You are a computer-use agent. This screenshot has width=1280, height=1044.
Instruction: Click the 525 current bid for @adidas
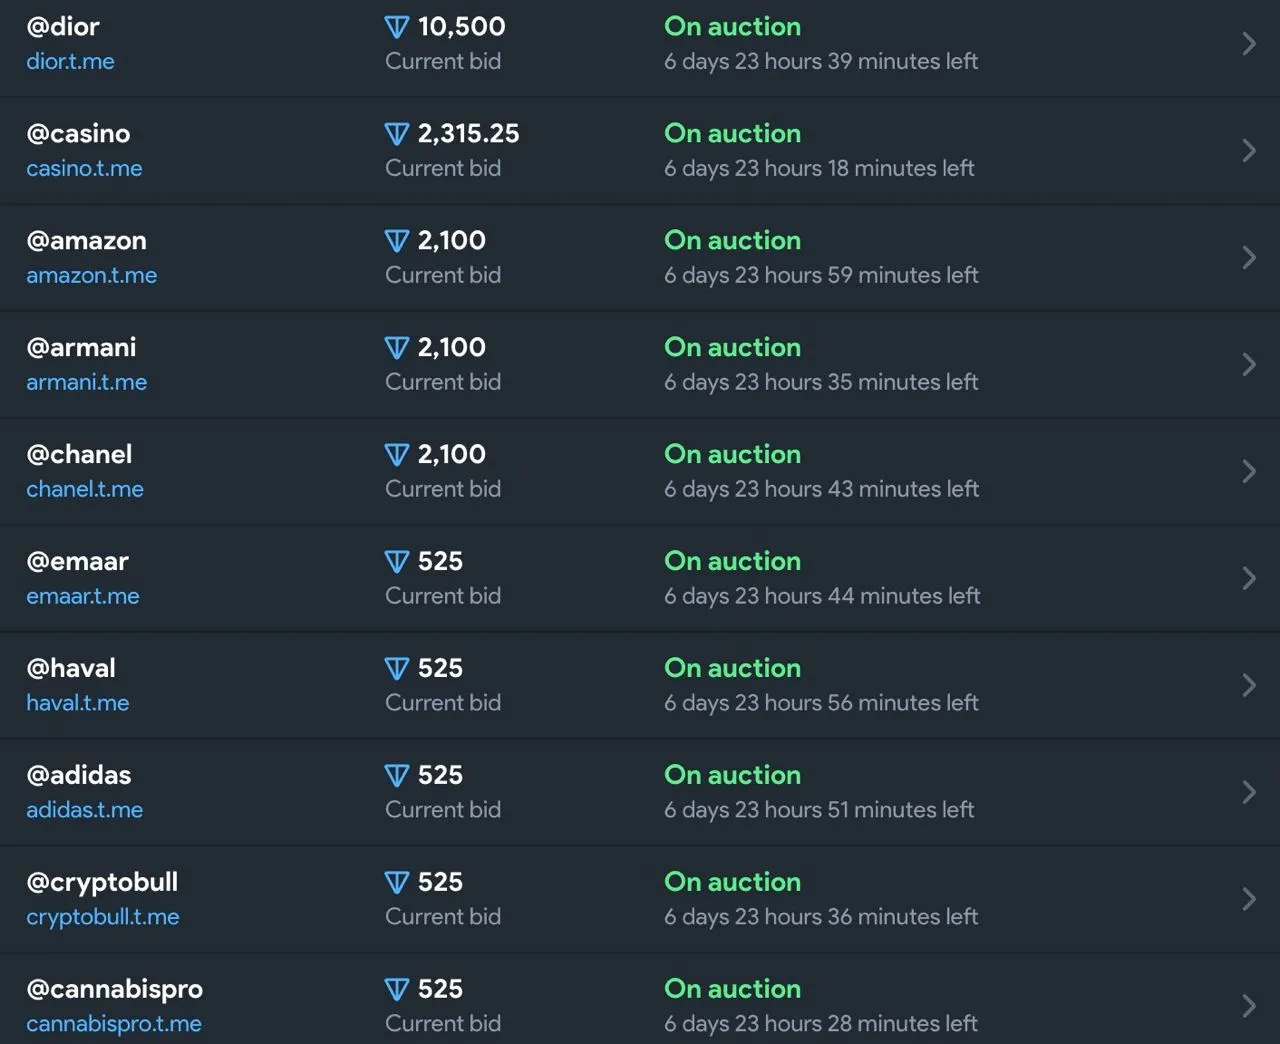point(440,776)
